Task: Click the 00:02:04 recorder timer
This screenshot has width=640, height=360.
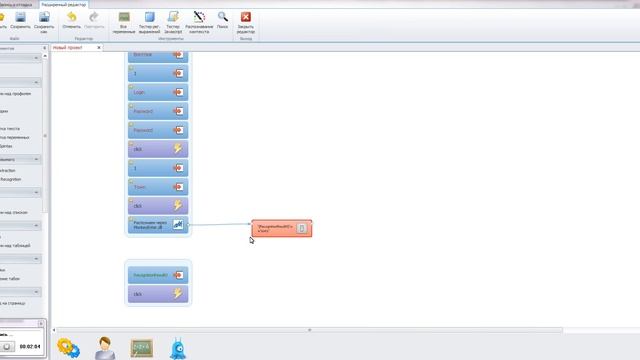Action: coord(30,347)
